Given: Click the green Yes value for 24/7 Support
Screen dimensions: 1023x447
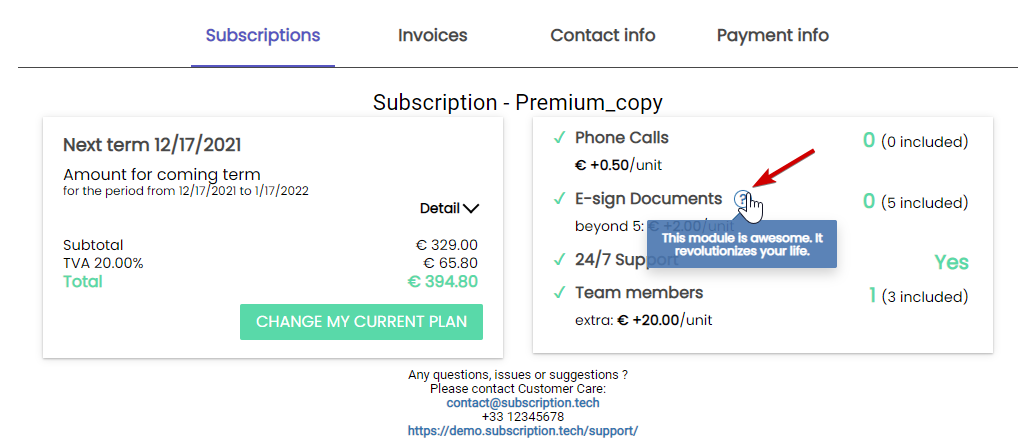Looking at the screenshot, I should (951, 262).
